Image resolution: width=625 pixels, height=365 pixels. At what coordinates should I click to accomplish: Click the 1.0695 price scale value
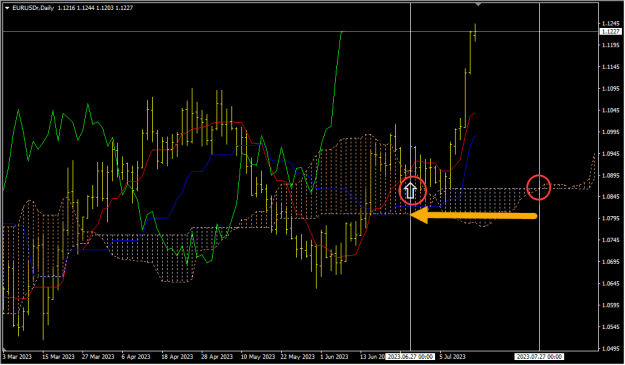(611, 262)
